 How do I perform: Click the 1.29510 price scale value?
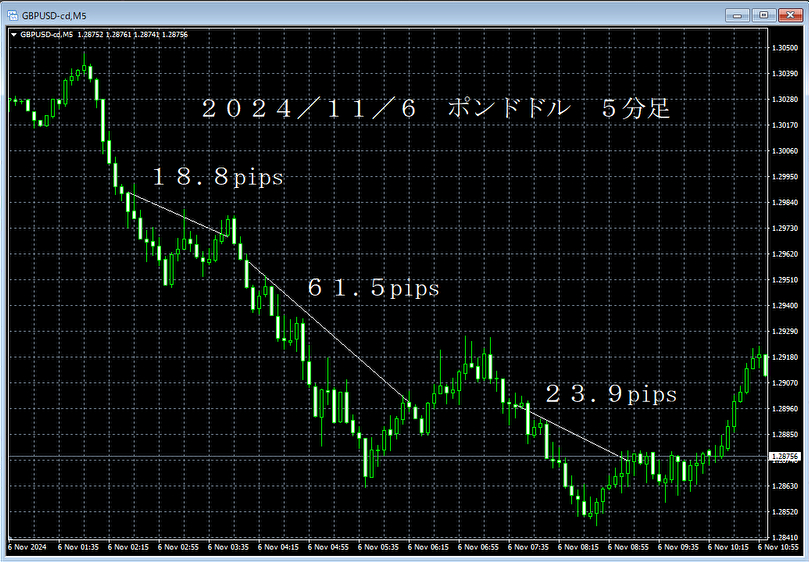785,280
